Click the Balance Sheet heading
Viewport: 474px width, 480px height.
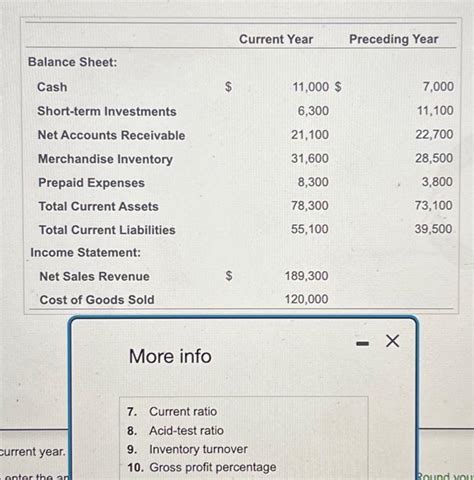point(73,62)
